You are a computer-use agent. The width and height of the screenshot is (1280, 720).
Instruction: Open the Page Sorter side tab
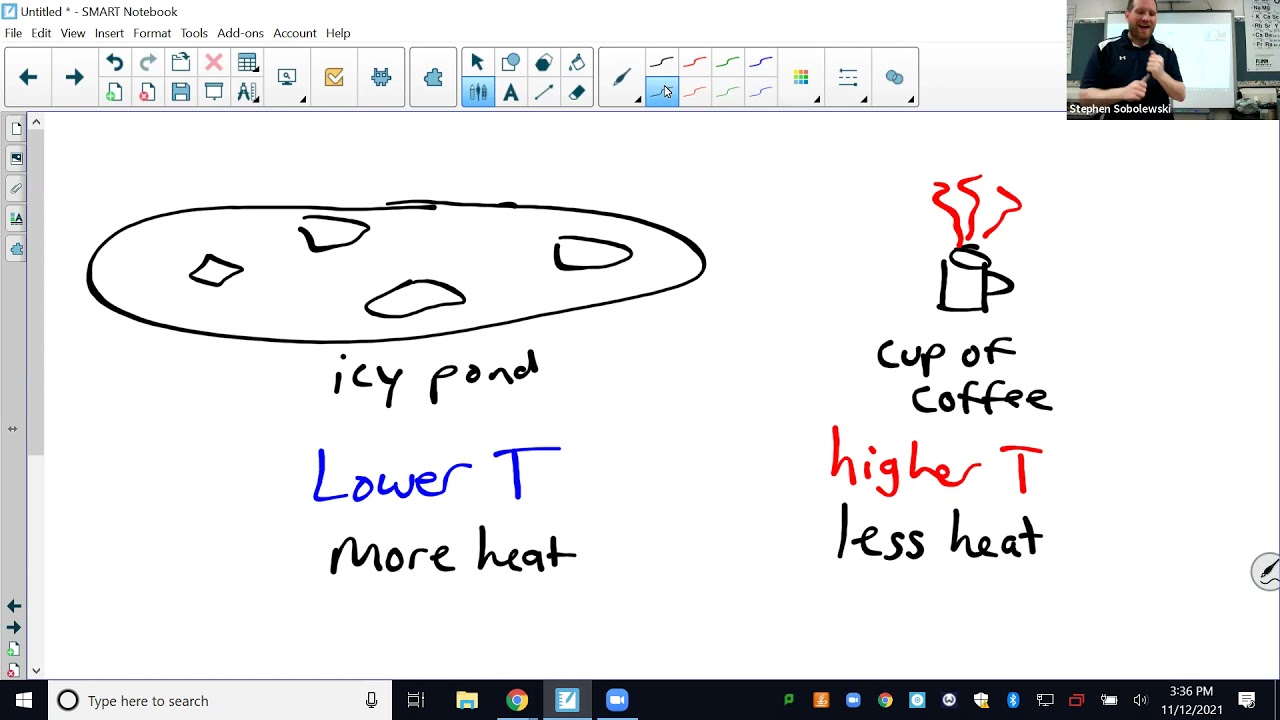click(x=16, y=128)
